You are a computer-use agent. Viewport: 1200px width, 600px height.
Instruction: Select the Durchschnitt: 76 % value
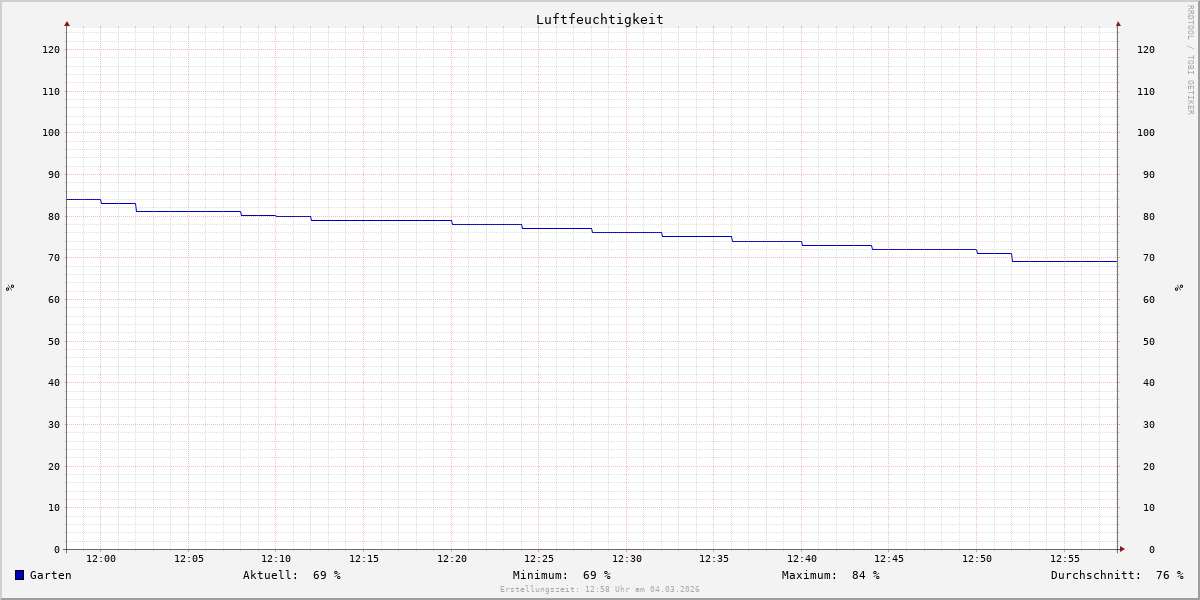[x=1117, y=575]
